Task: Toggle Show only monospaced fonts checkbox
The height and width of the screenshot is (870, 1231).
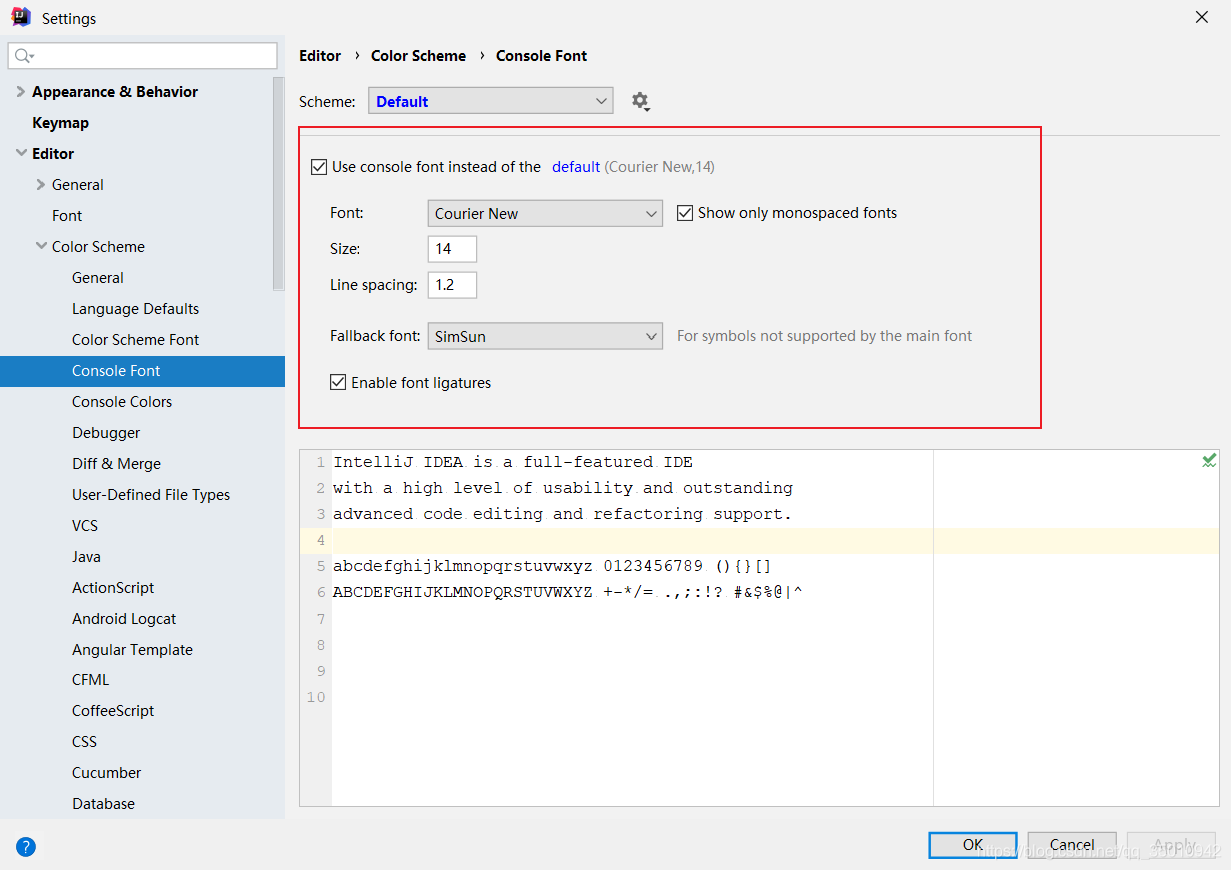Action: tap(685, 213)
